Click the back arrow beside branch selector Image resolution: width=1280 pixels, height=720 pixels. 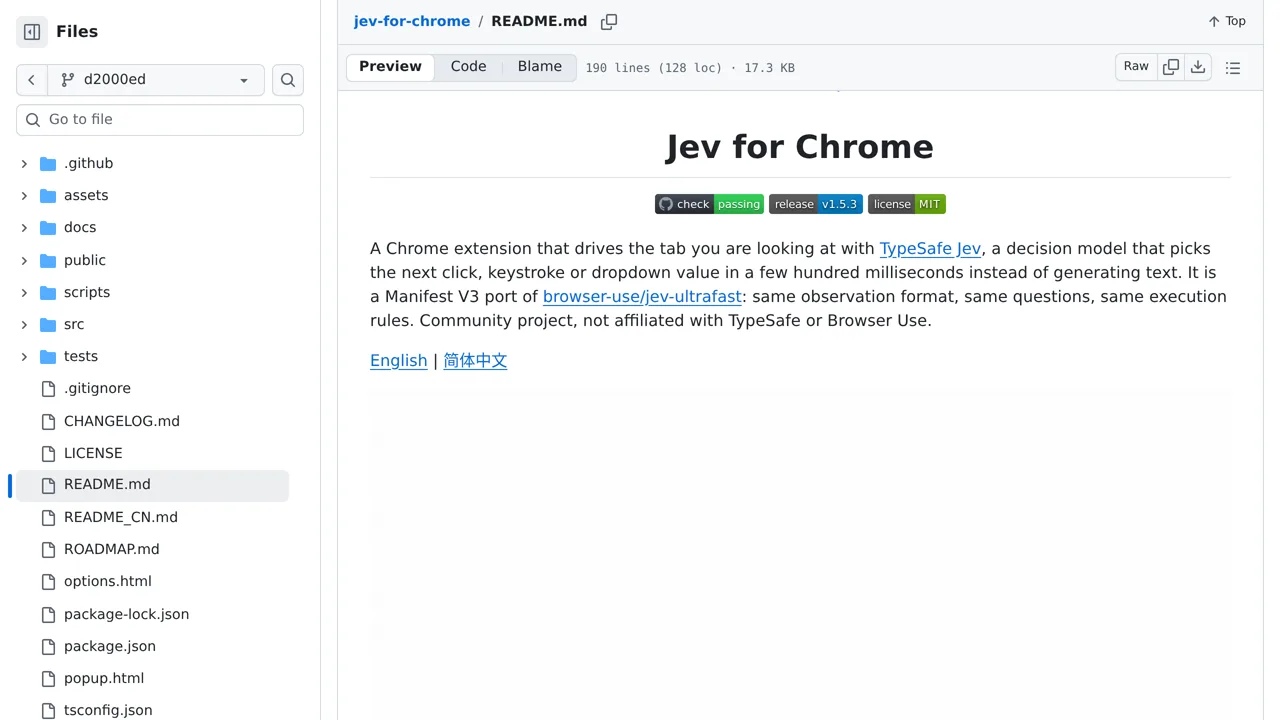(x=32, y=80)
